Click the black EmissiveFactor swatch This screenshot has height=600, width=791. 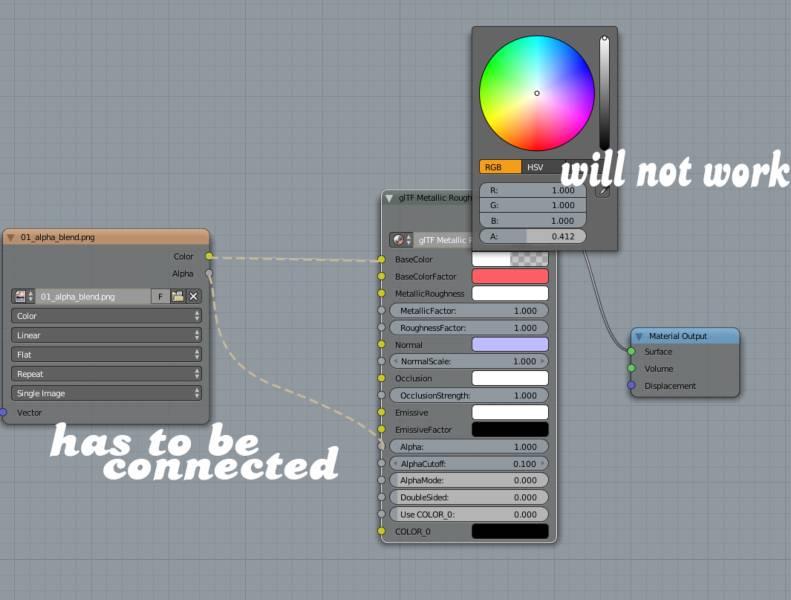(x=510, y=429)
